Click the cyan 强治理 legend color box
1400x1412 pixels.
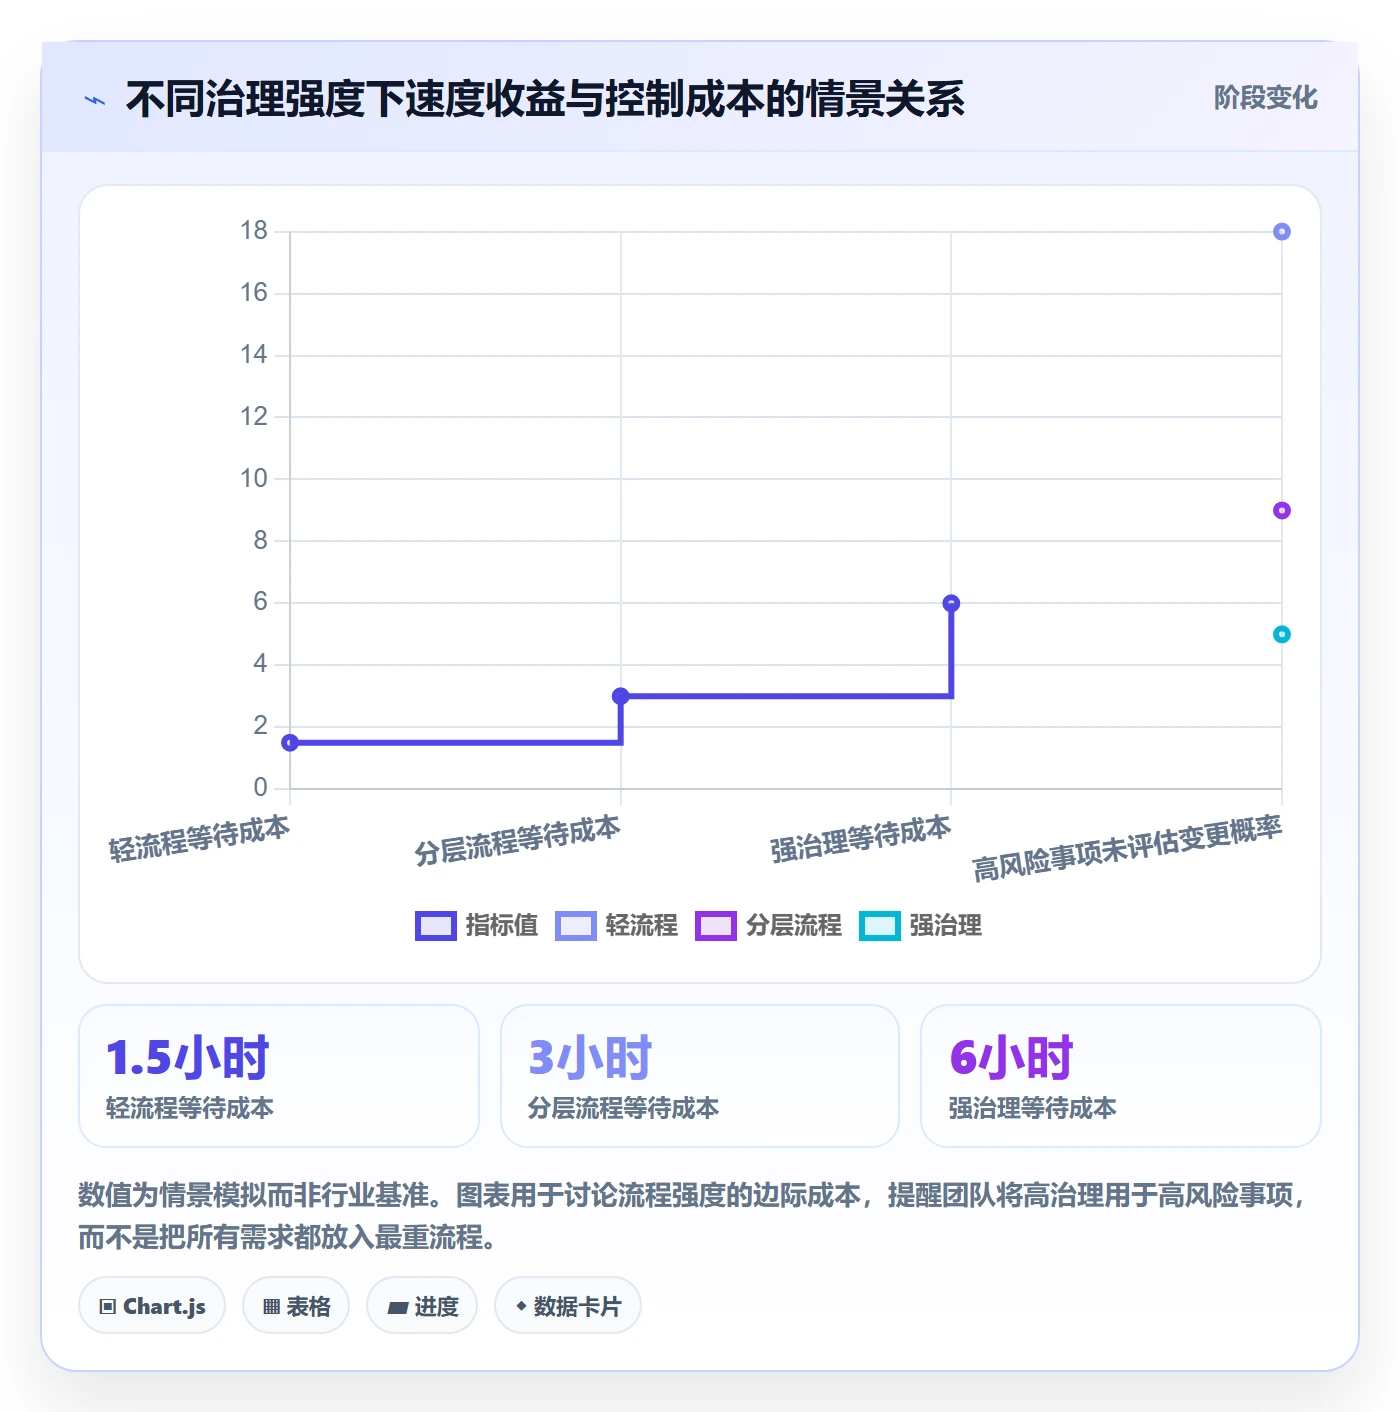[880, 926]
